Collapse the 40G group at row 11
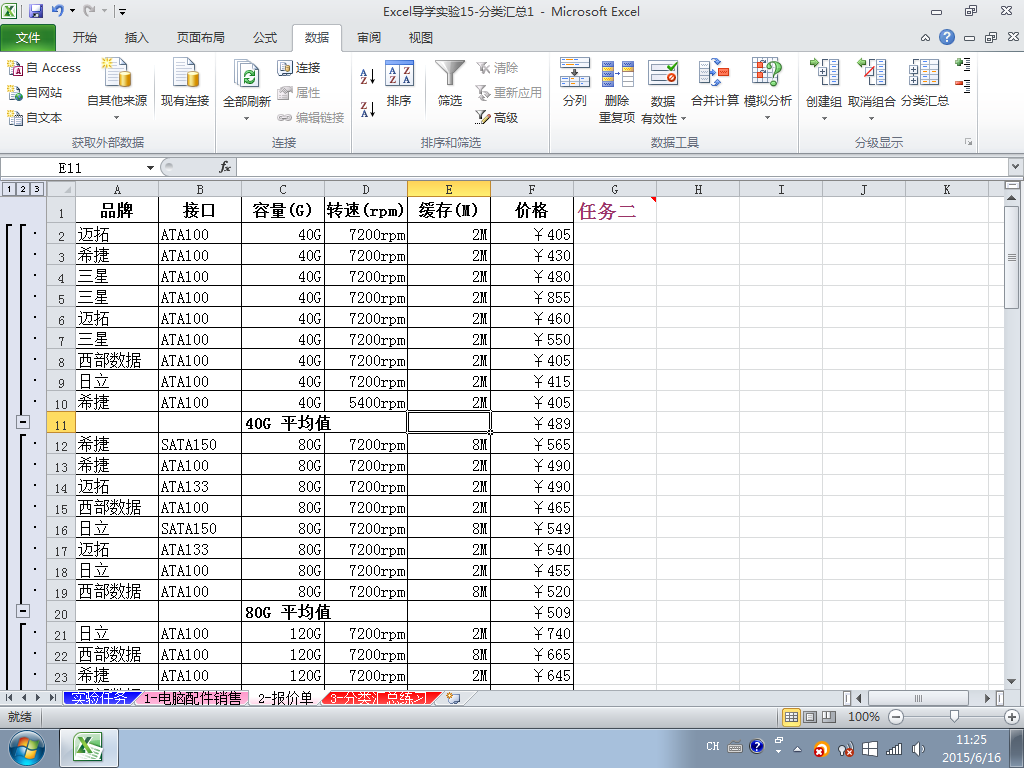Screen dimensions: 1024x768 (23, 423)
